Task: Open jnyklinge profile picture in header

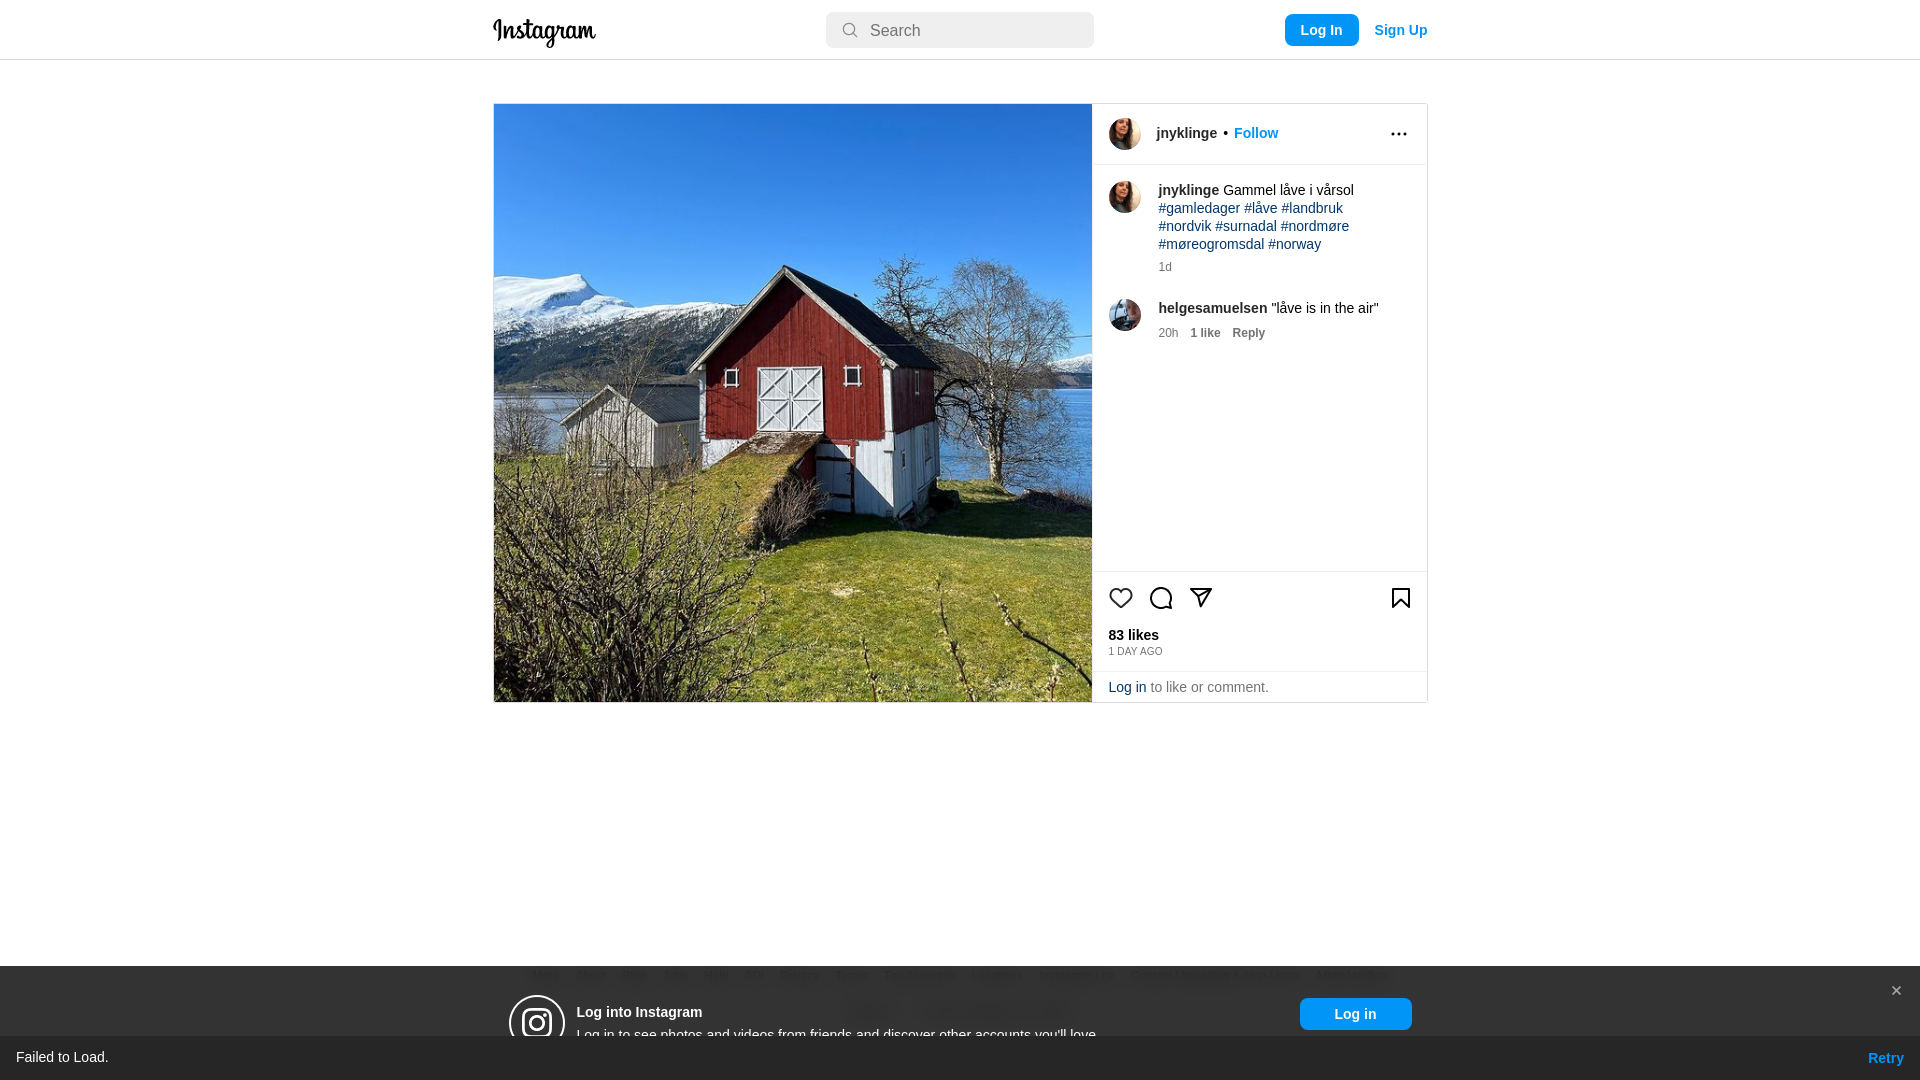Action: point(1124,134)
